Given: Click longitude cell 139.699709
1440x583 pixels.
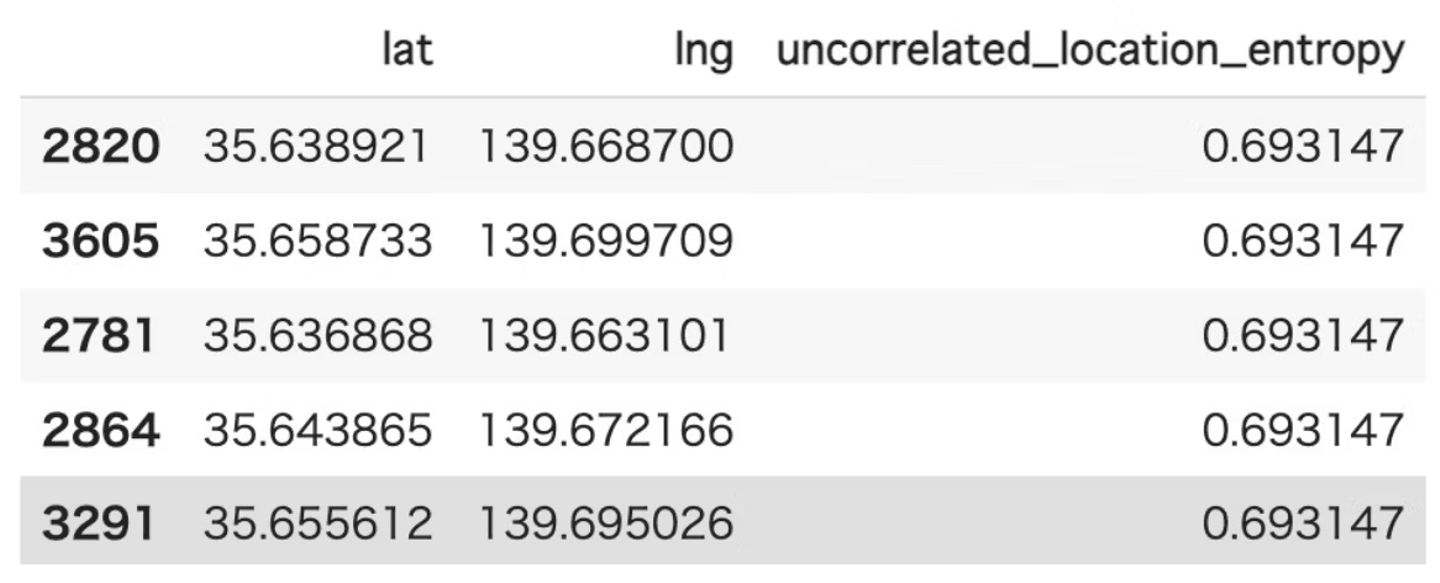Looking at the screenshot, I should click(606, 241).
